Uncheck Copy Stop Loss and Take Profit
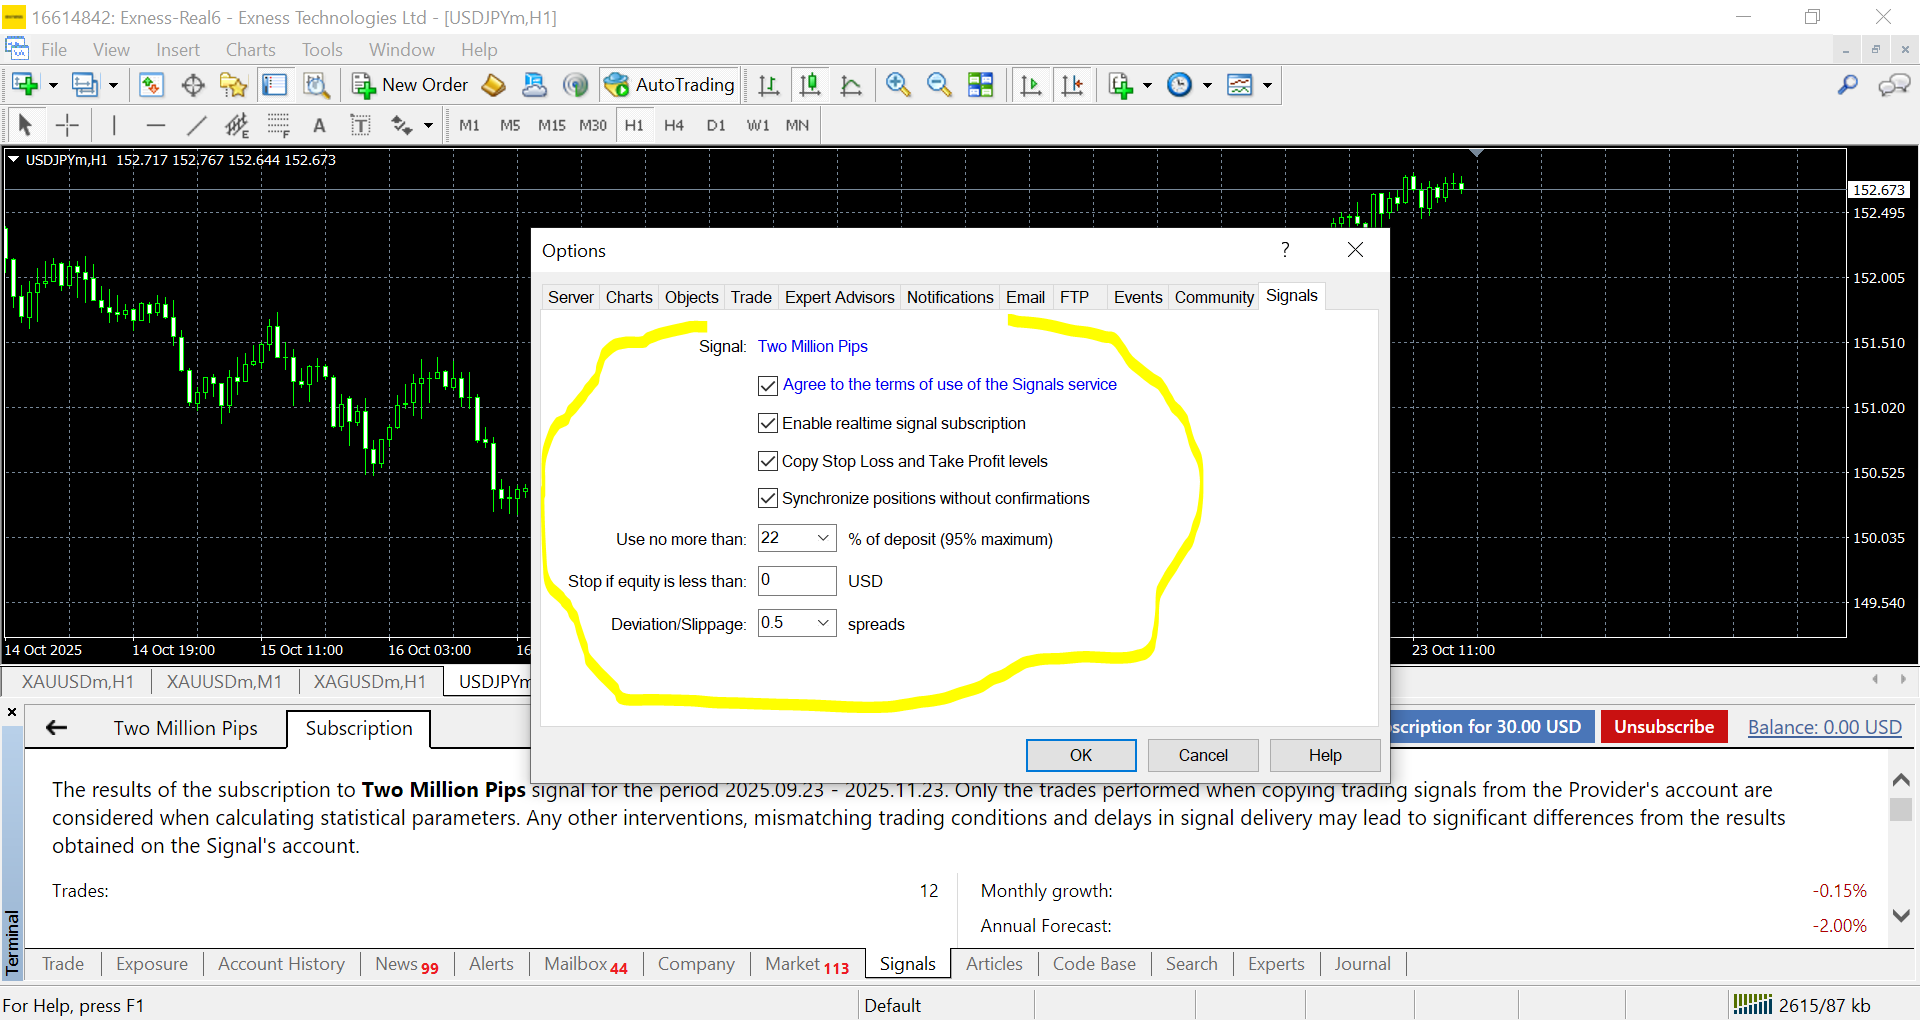1920x1020 pixels. 768,461
